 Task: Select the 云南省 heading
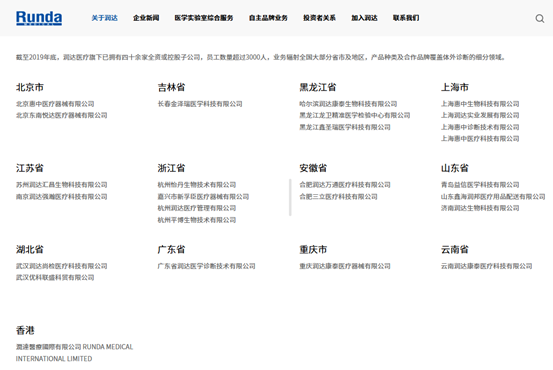(x=455, y=250)
